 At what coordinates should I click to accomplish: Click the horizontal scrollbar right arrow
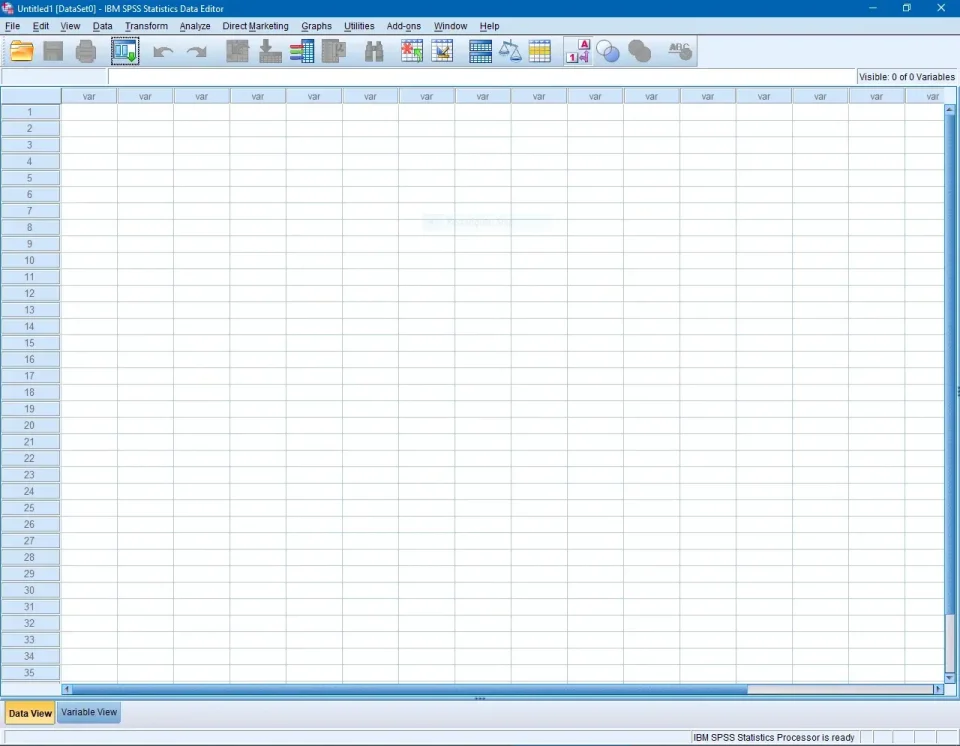pos(938,689)
